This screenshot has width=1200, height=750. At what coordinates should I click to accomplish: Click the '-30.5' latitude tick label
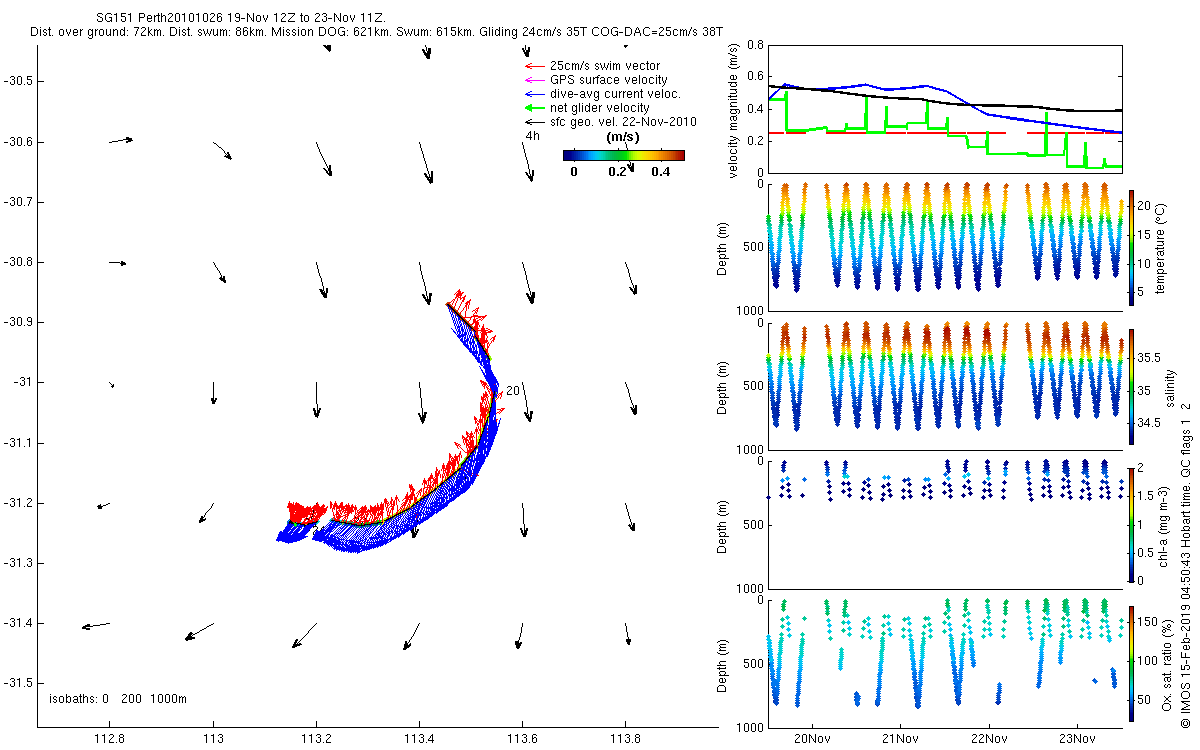point(18,81)
